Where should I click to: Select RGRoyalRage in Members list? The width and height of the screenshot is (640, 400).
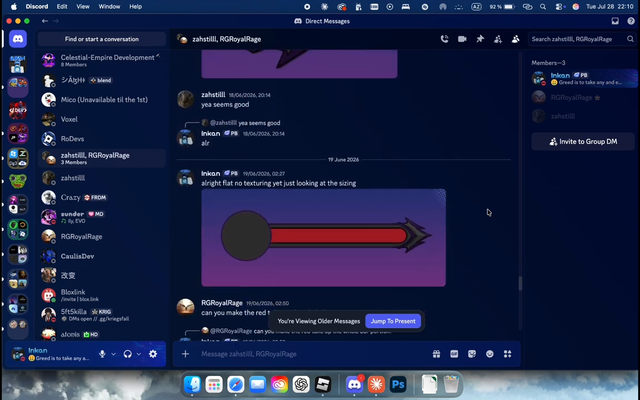point(584,98)
